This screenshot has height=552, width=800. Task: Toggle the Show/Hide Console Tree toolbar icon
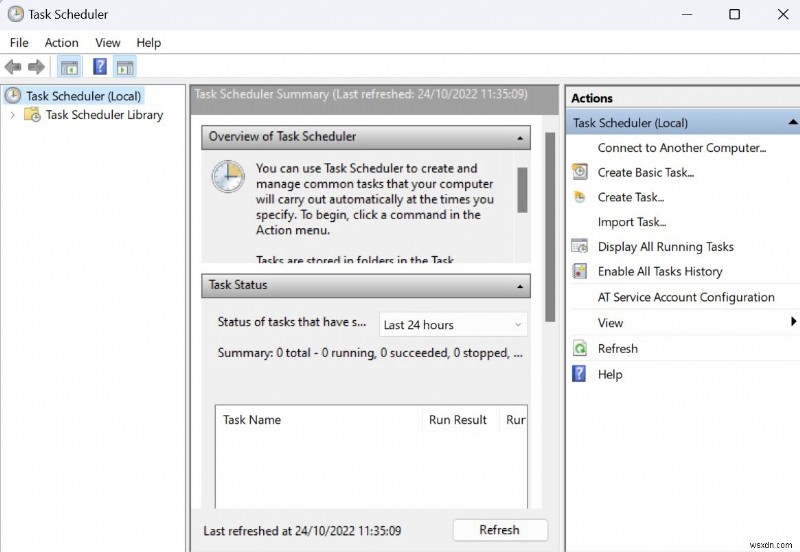69,67
